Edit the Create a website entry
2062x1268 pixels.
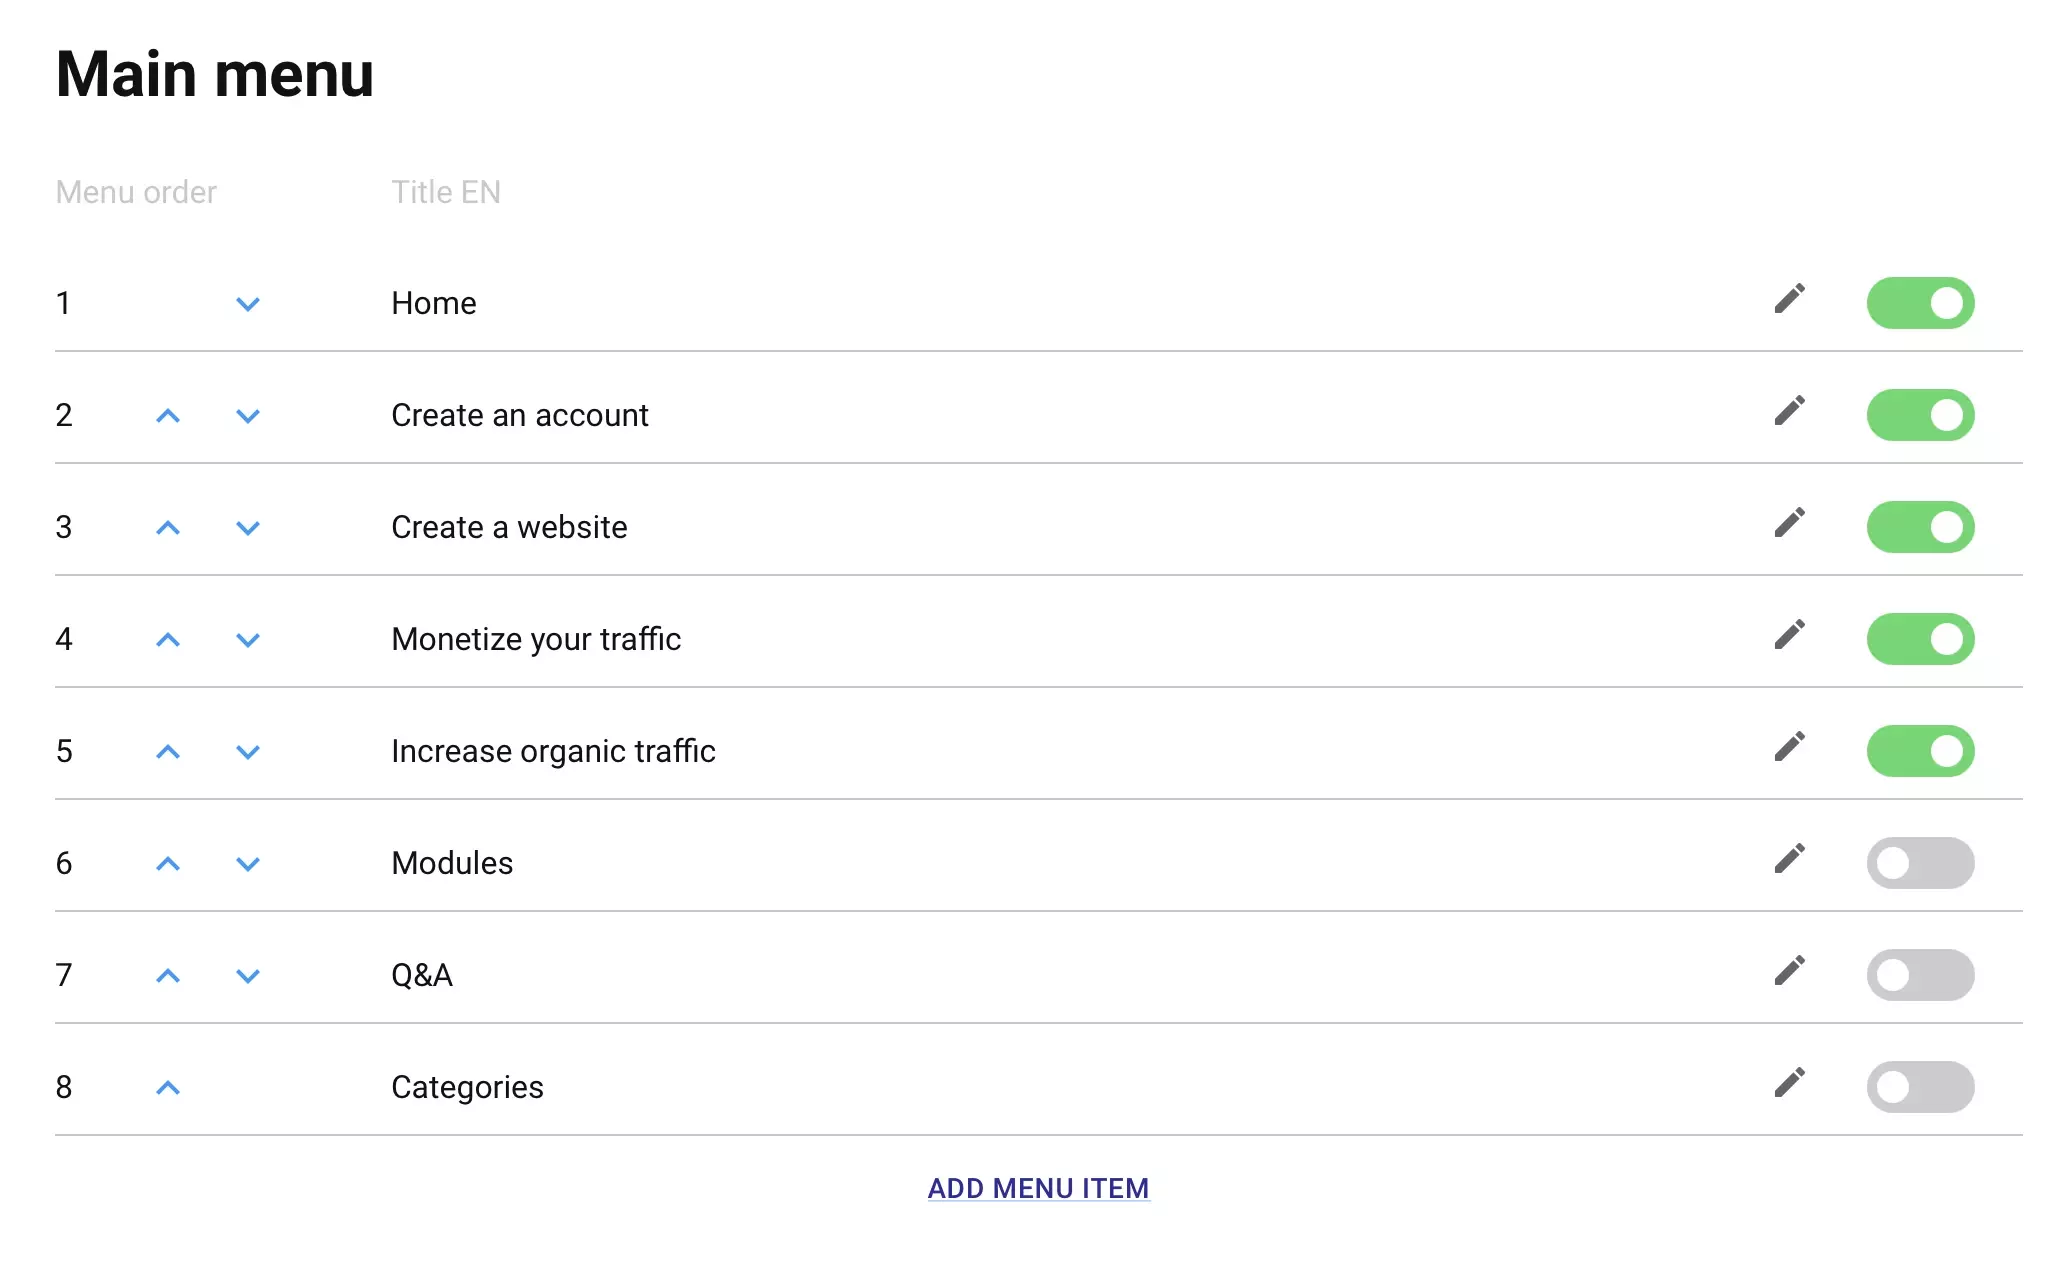coord(1789,523)
